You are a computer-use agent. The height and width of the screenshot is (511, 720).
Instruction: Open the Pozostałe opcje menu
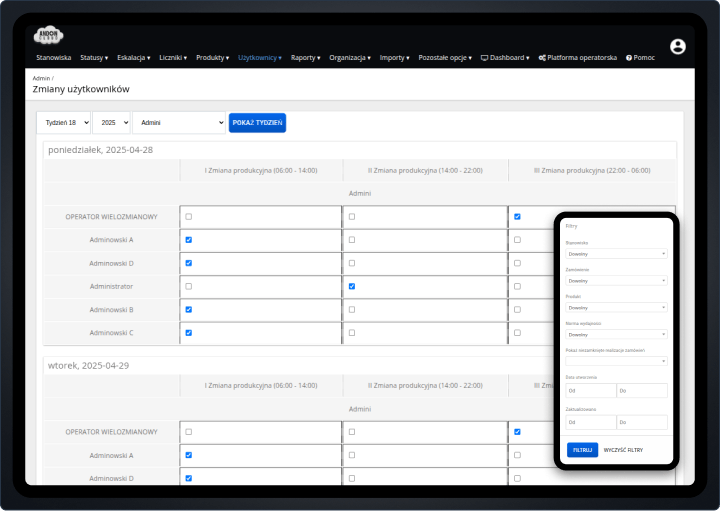point(443,58)
